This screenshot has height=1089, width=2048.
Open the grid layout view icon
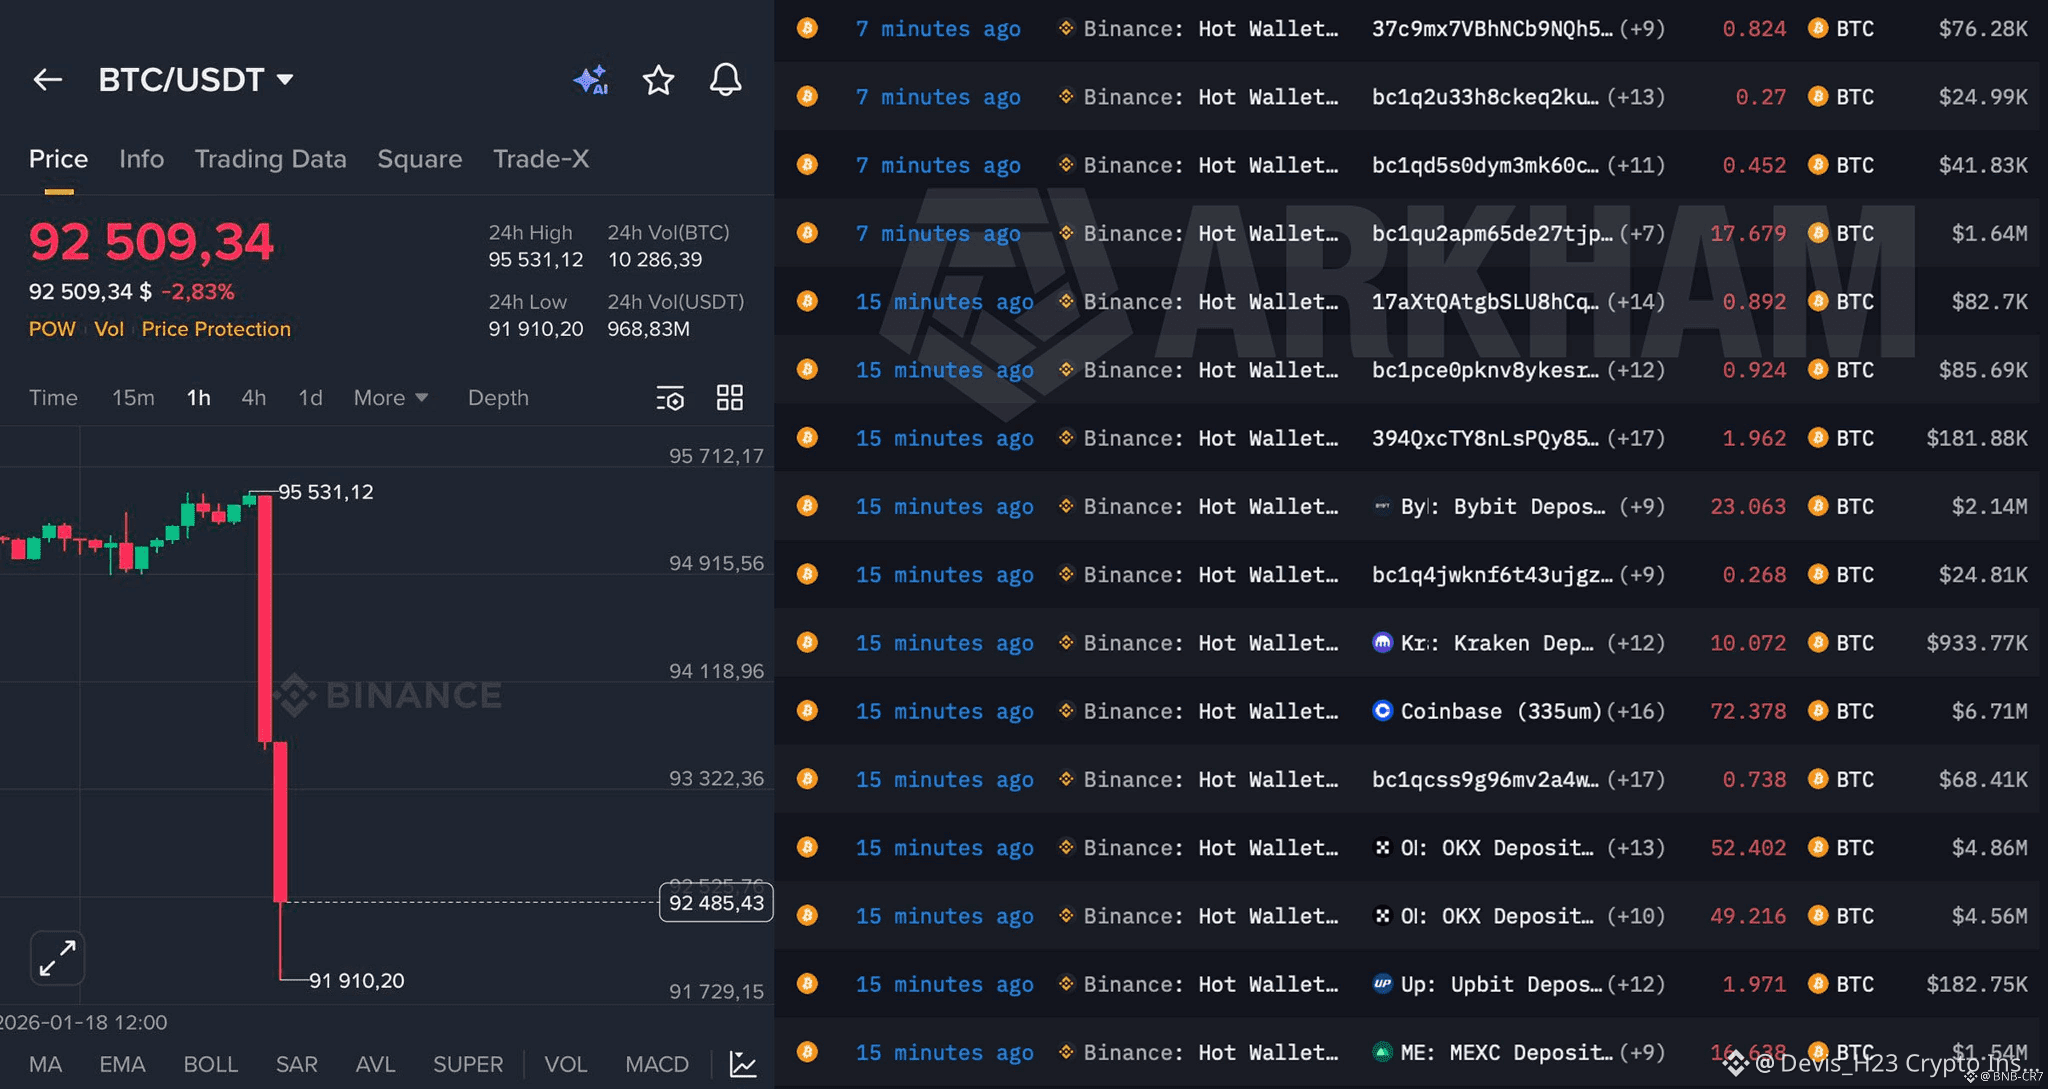(x=729, y=398)
